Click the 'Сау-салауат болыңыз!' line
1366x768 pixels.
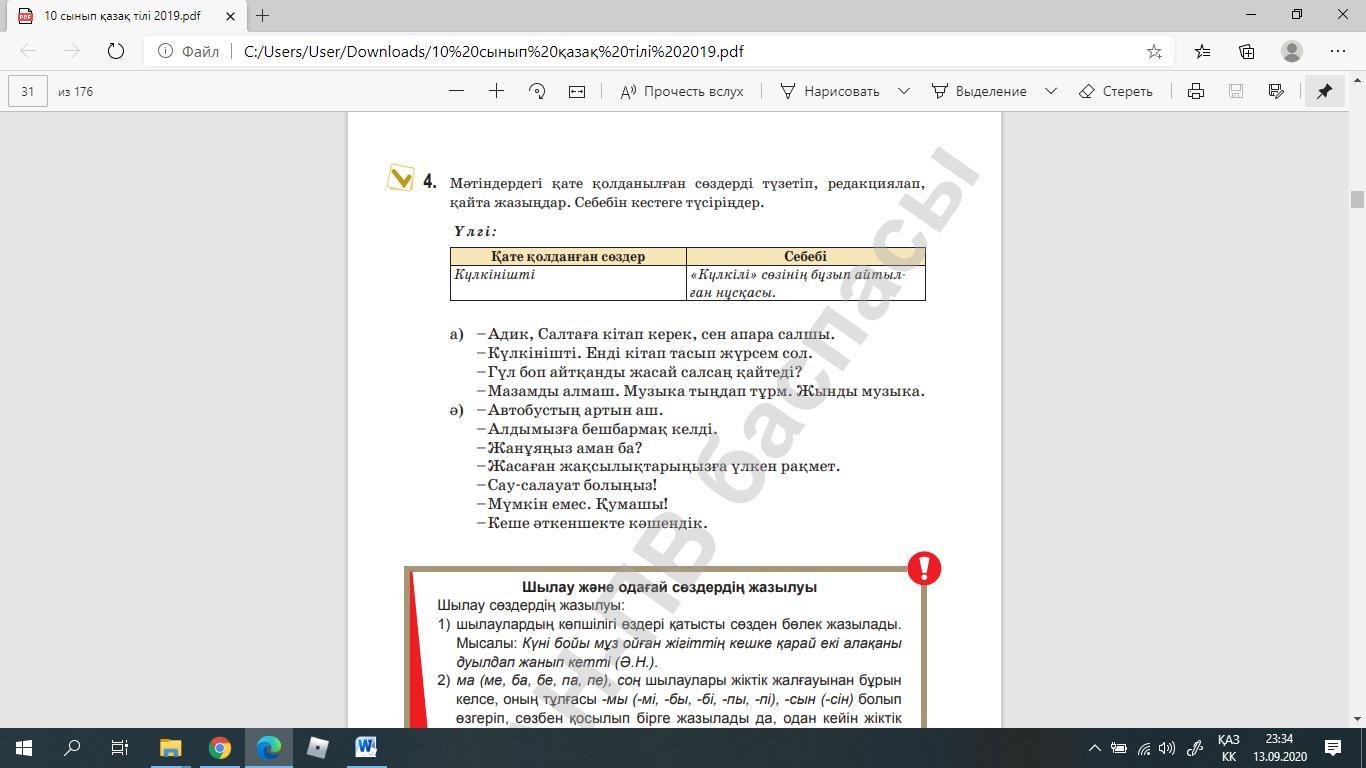(567, 485)
